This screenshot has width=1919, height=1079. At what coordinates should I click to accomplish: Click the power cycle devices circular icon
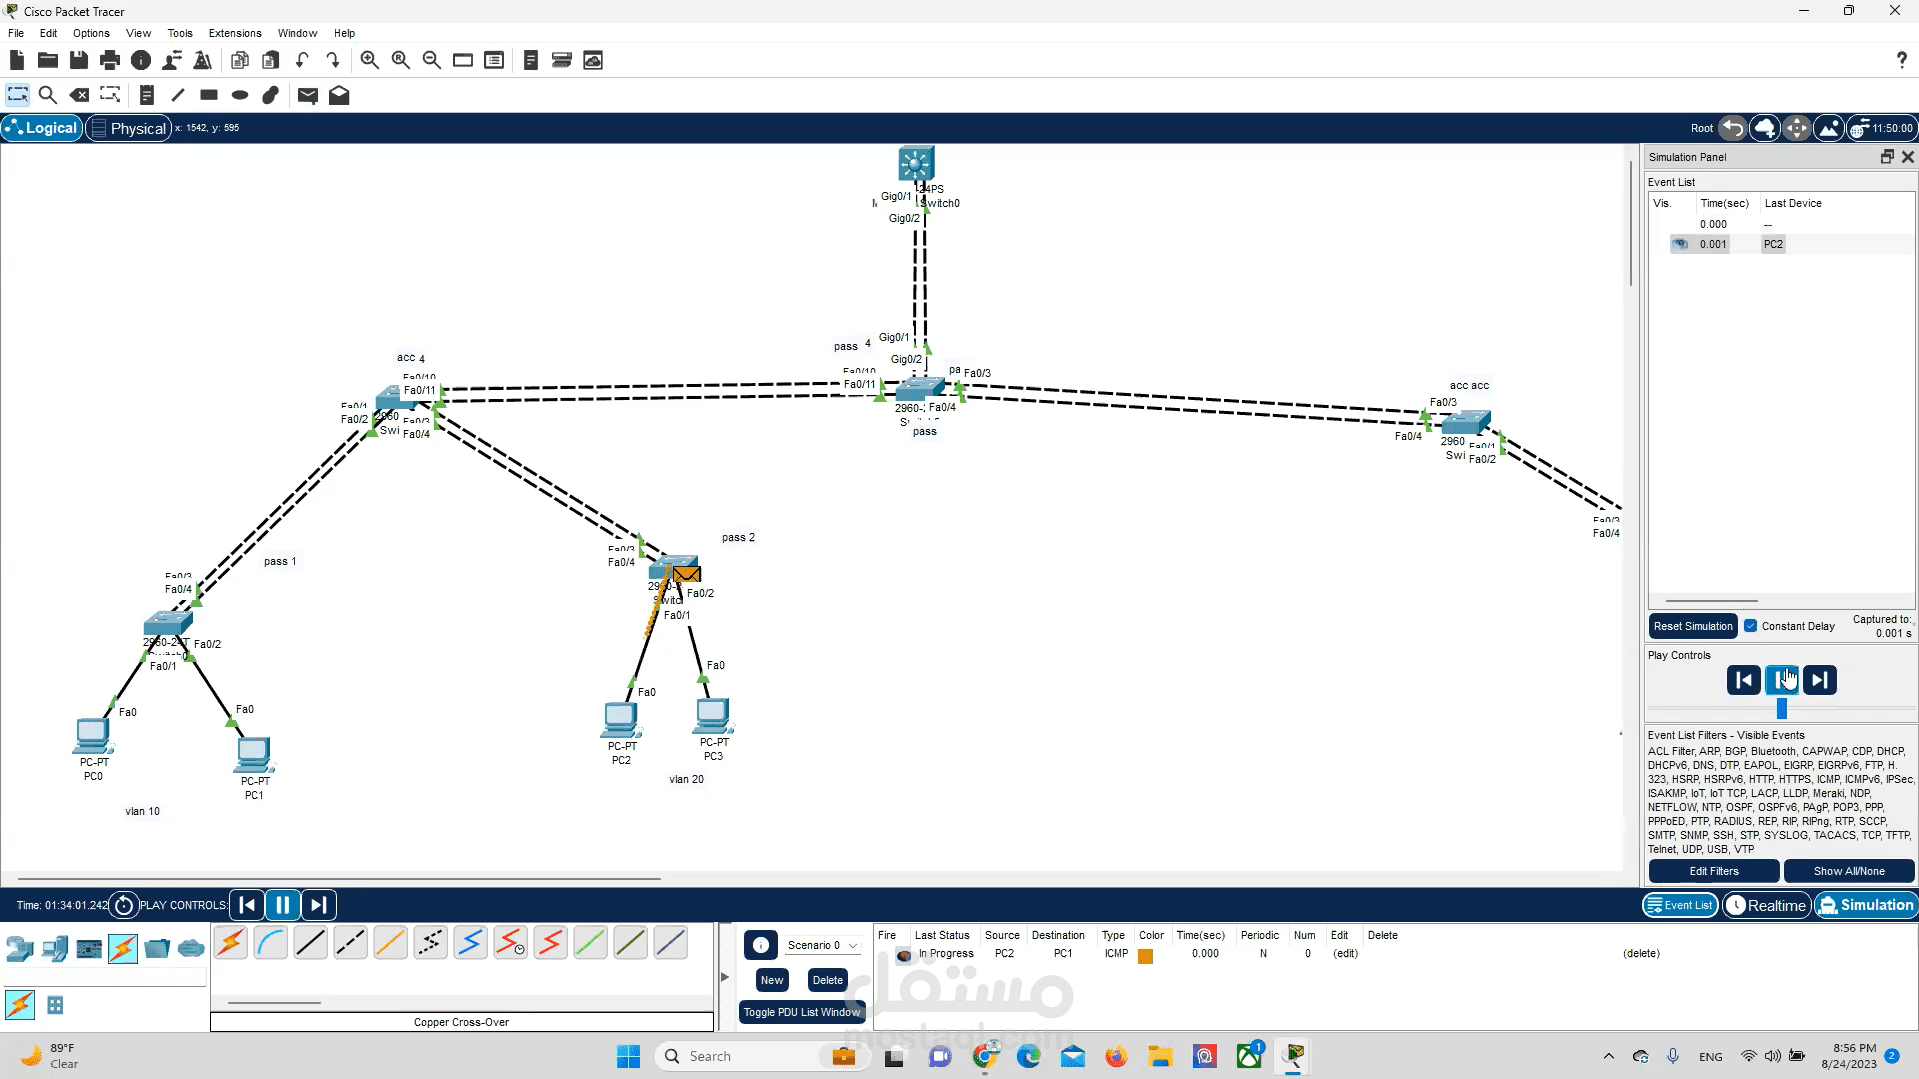pyautogui.click(x=124, y=905)
